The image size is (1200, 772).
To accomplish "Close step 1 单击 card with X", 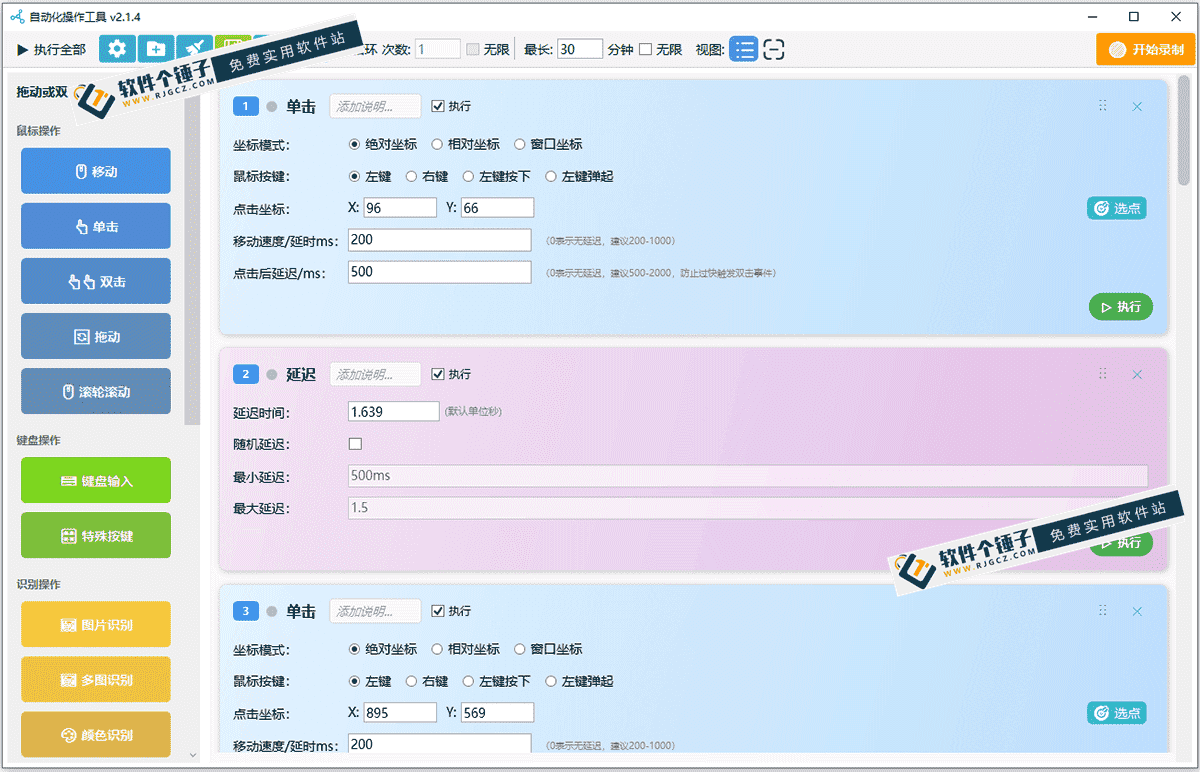I will (x=1137, y=106).
